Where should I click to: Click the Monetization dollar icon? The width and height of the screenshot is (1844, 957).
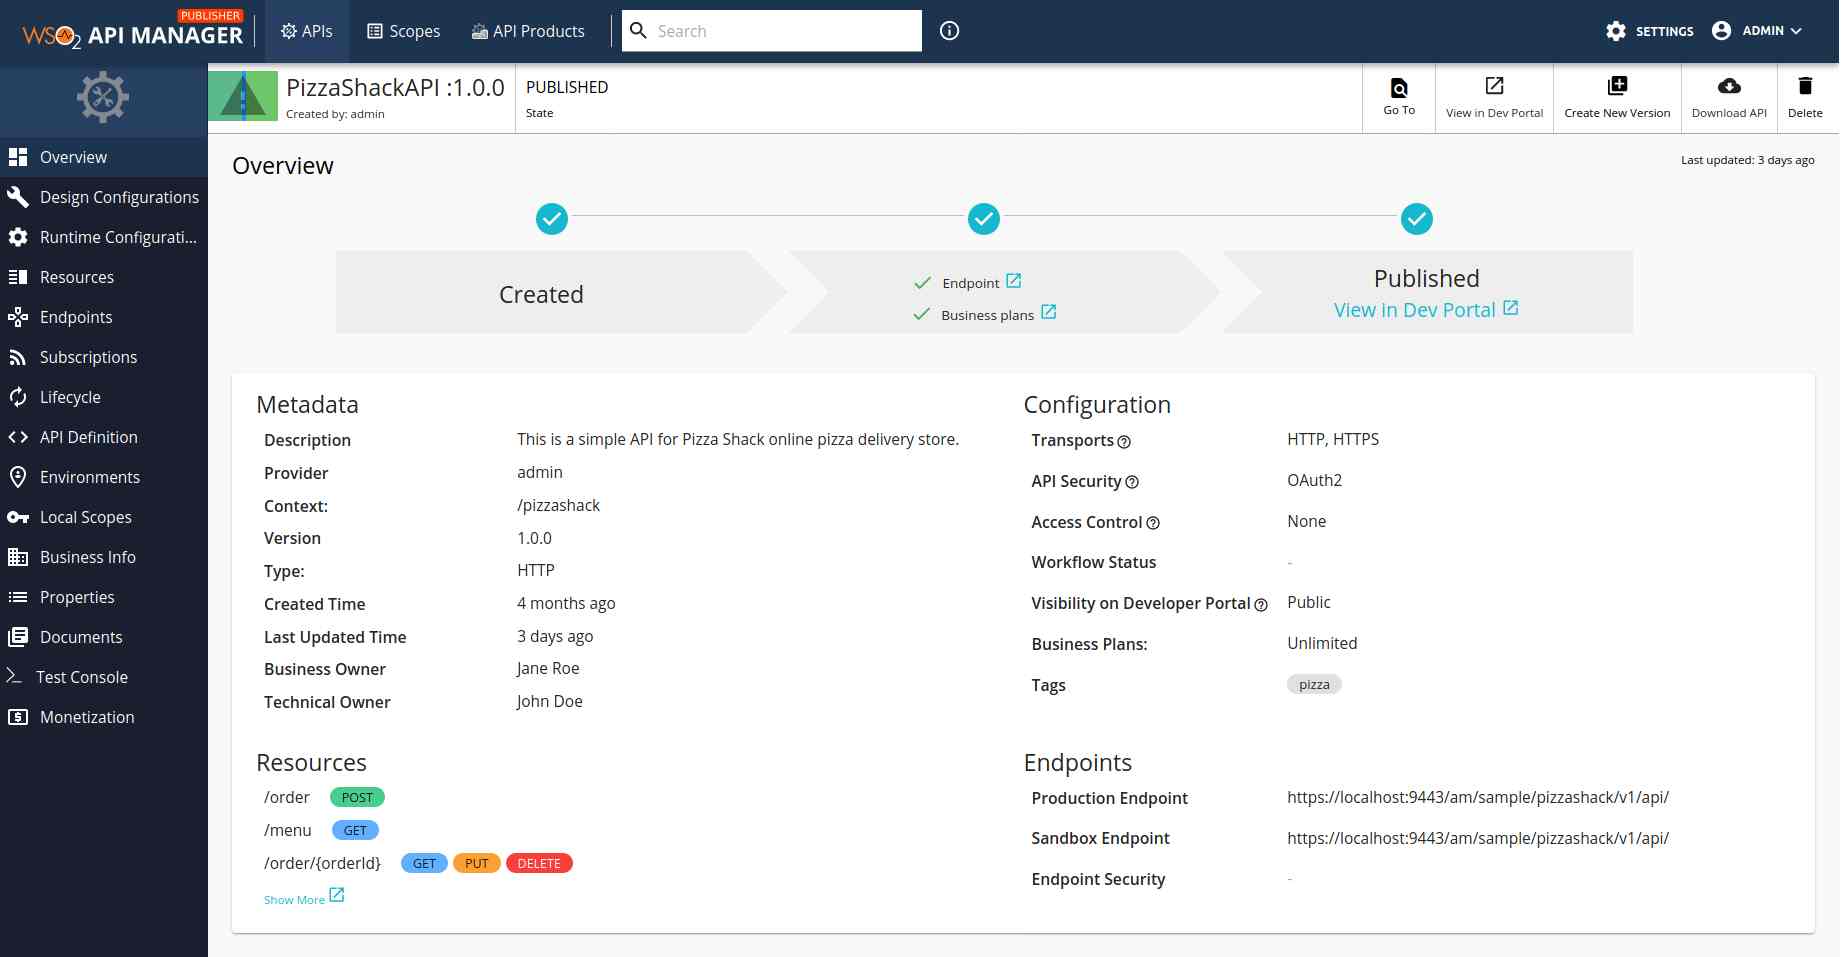coord(18,717)
